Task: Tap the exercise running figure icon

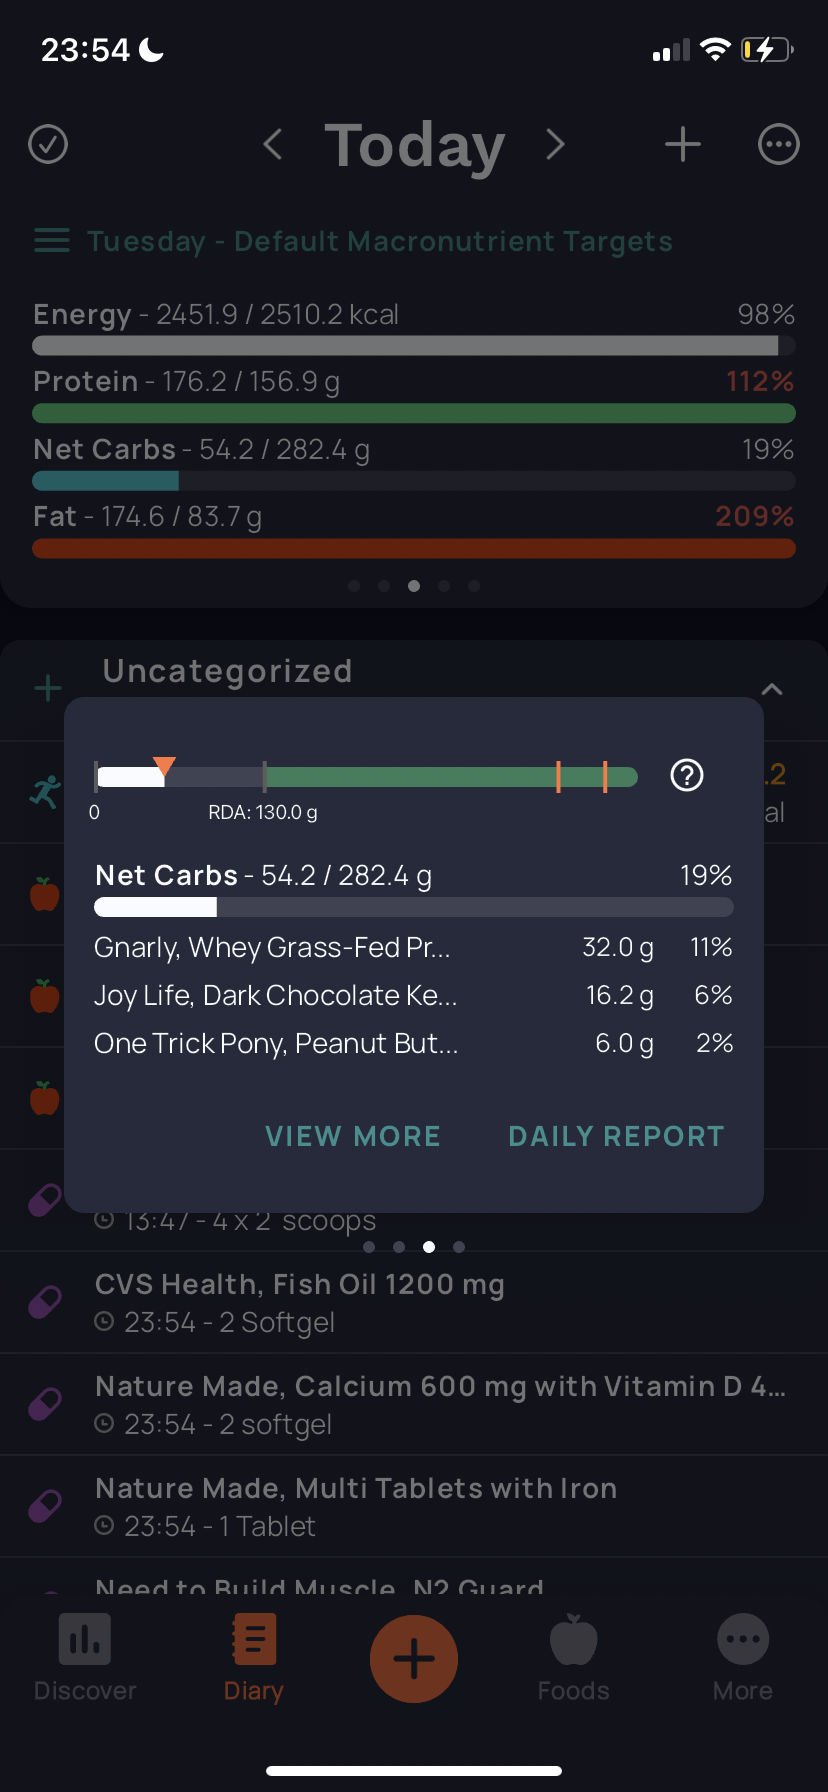Action: (45, 792)
